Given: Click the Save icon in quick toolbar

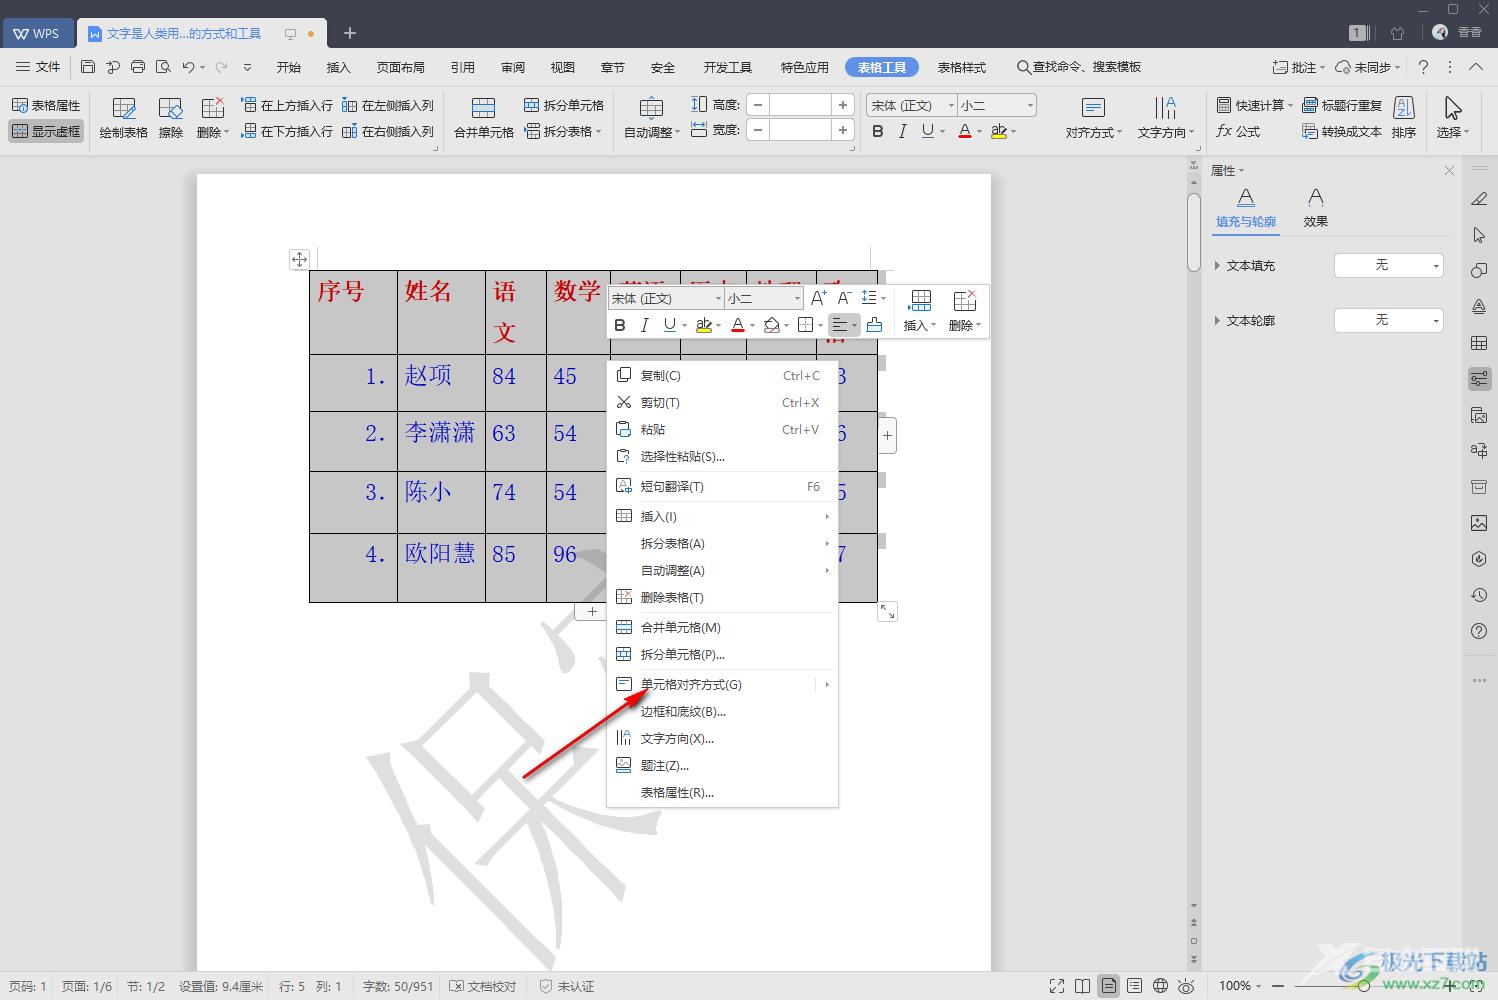Looking at the screenshot, I should click(88, 67).
